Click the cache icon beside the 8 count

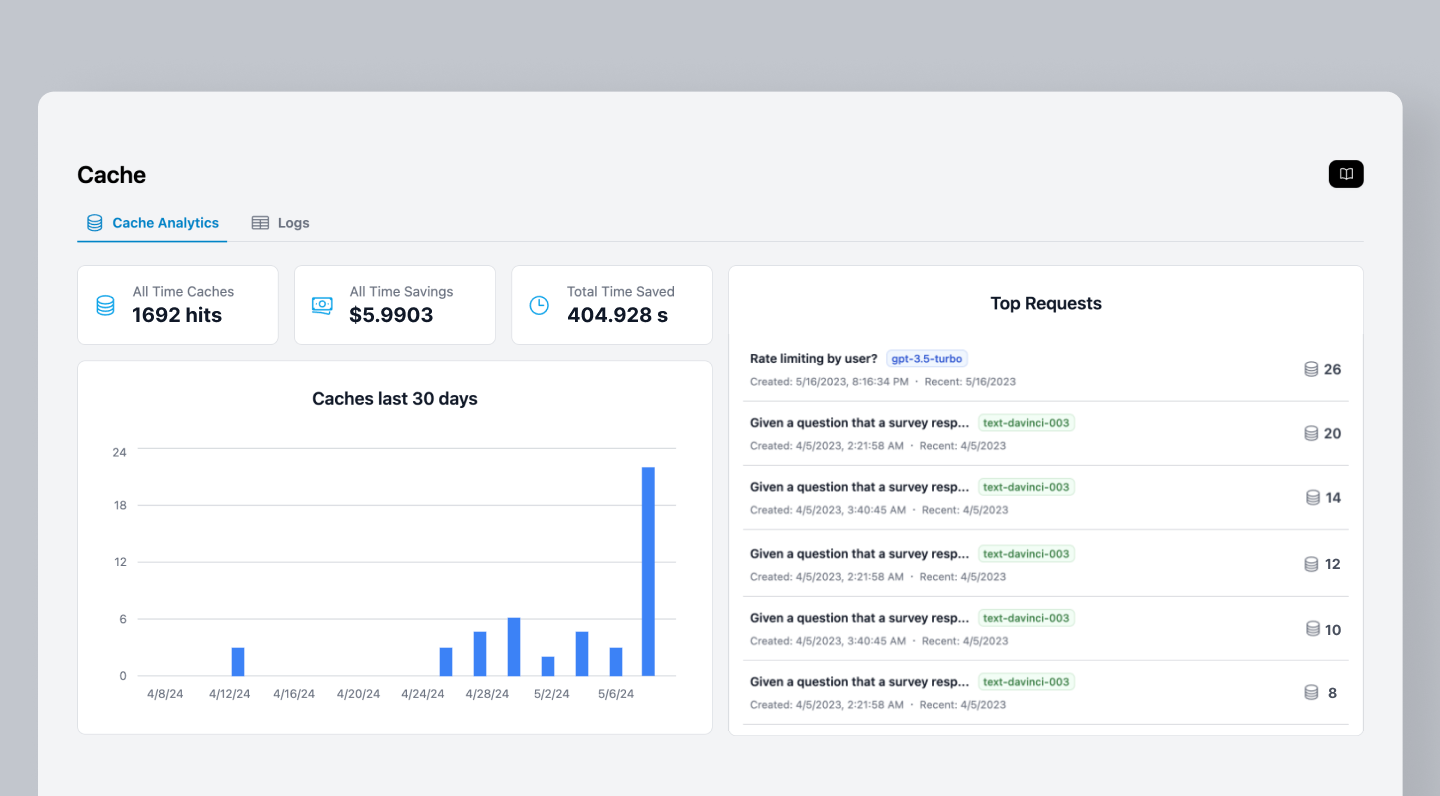click(1311, 692)
